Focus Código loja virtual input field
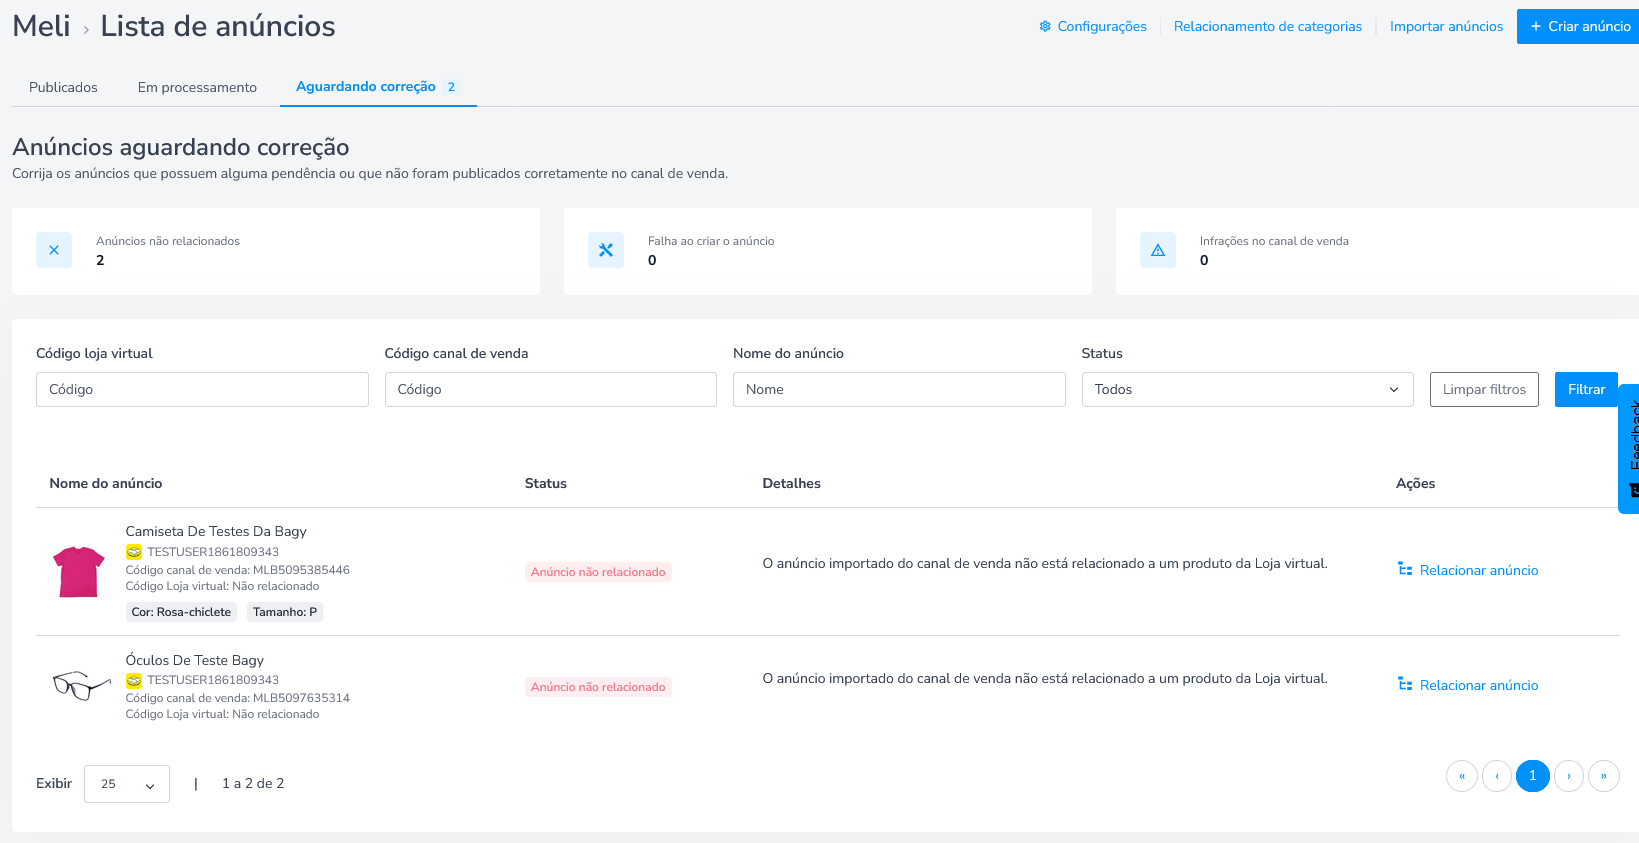Image resolution: width=1639 pixels, height=843 pixels. point(202,389)
